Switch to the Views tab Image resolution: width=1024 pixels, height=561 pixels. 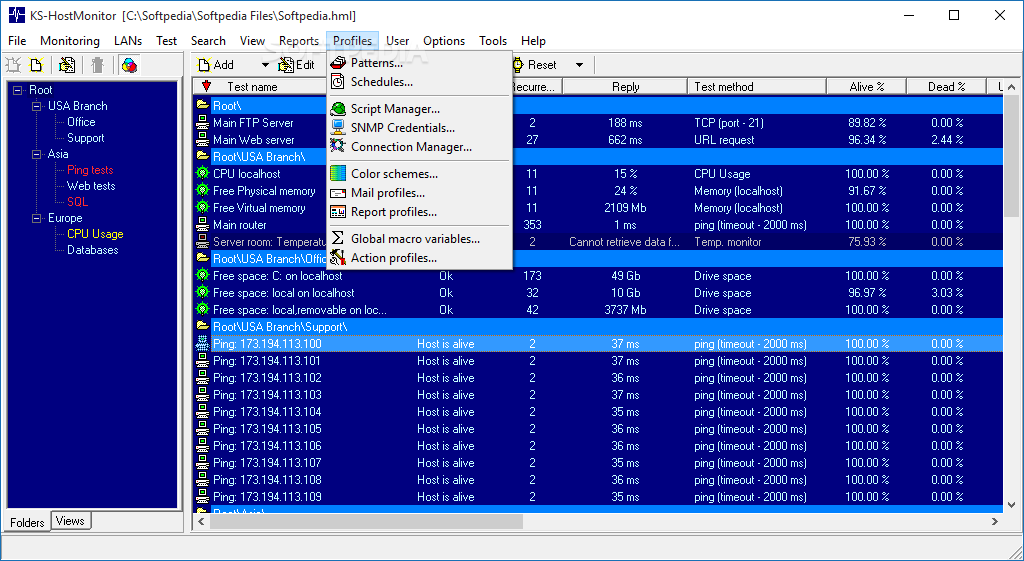(70, 521)
